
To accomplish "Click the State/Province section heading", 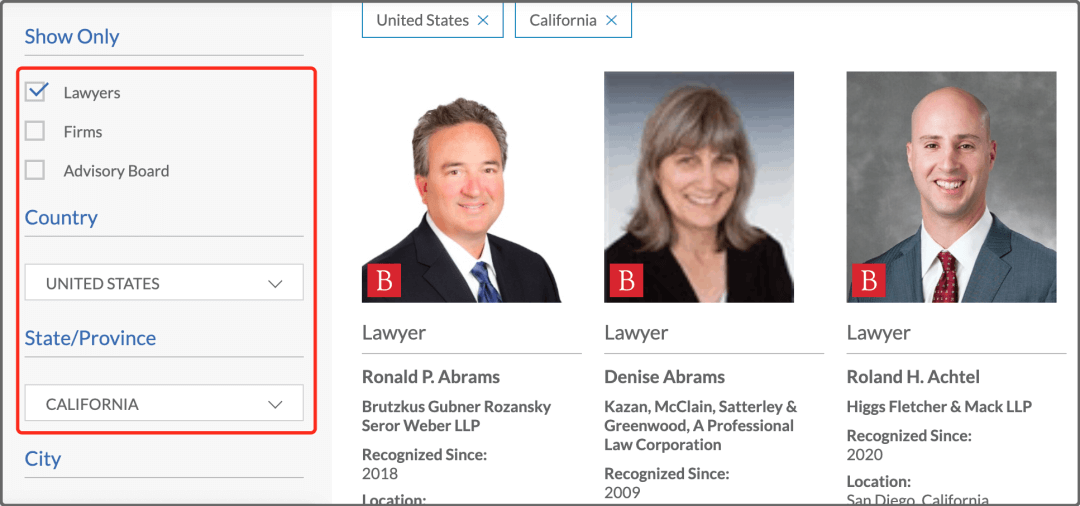I will 90,338.
